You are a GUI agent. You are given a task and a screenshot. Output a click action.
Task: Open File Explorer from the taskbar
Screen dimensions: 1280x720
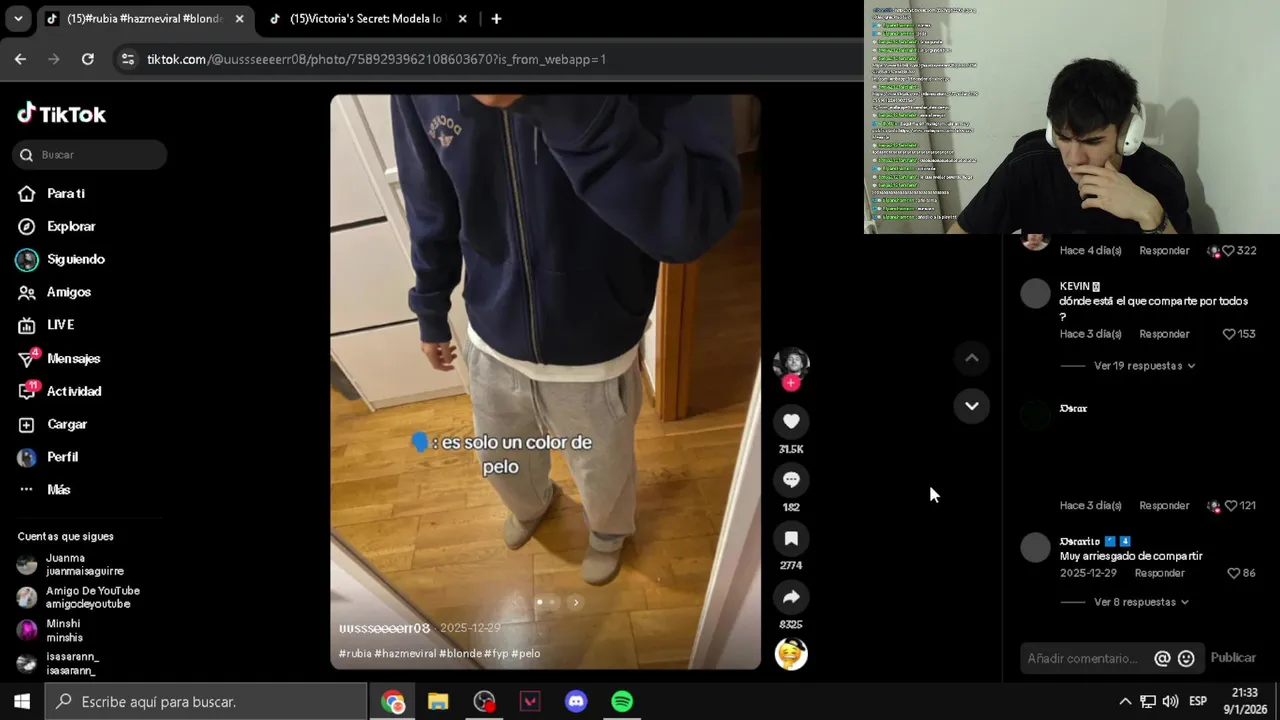pos(438,702)
